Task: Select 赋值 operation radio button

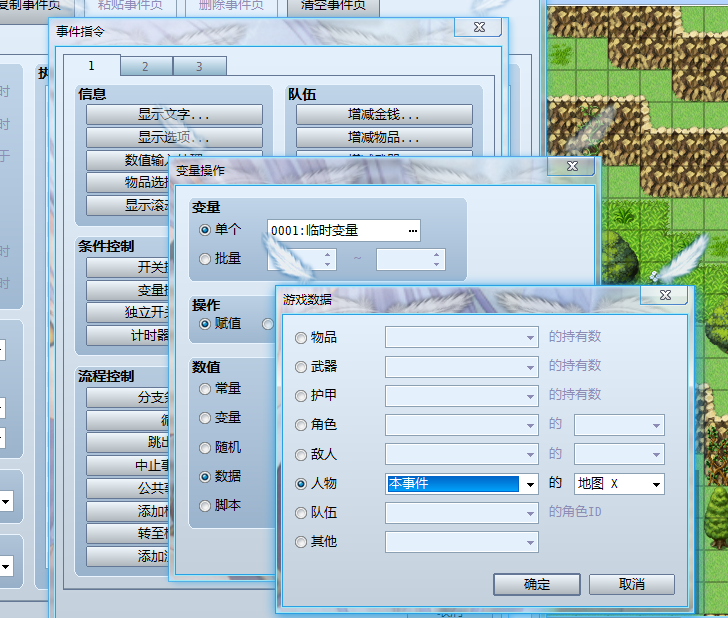Action: (205, 324)
